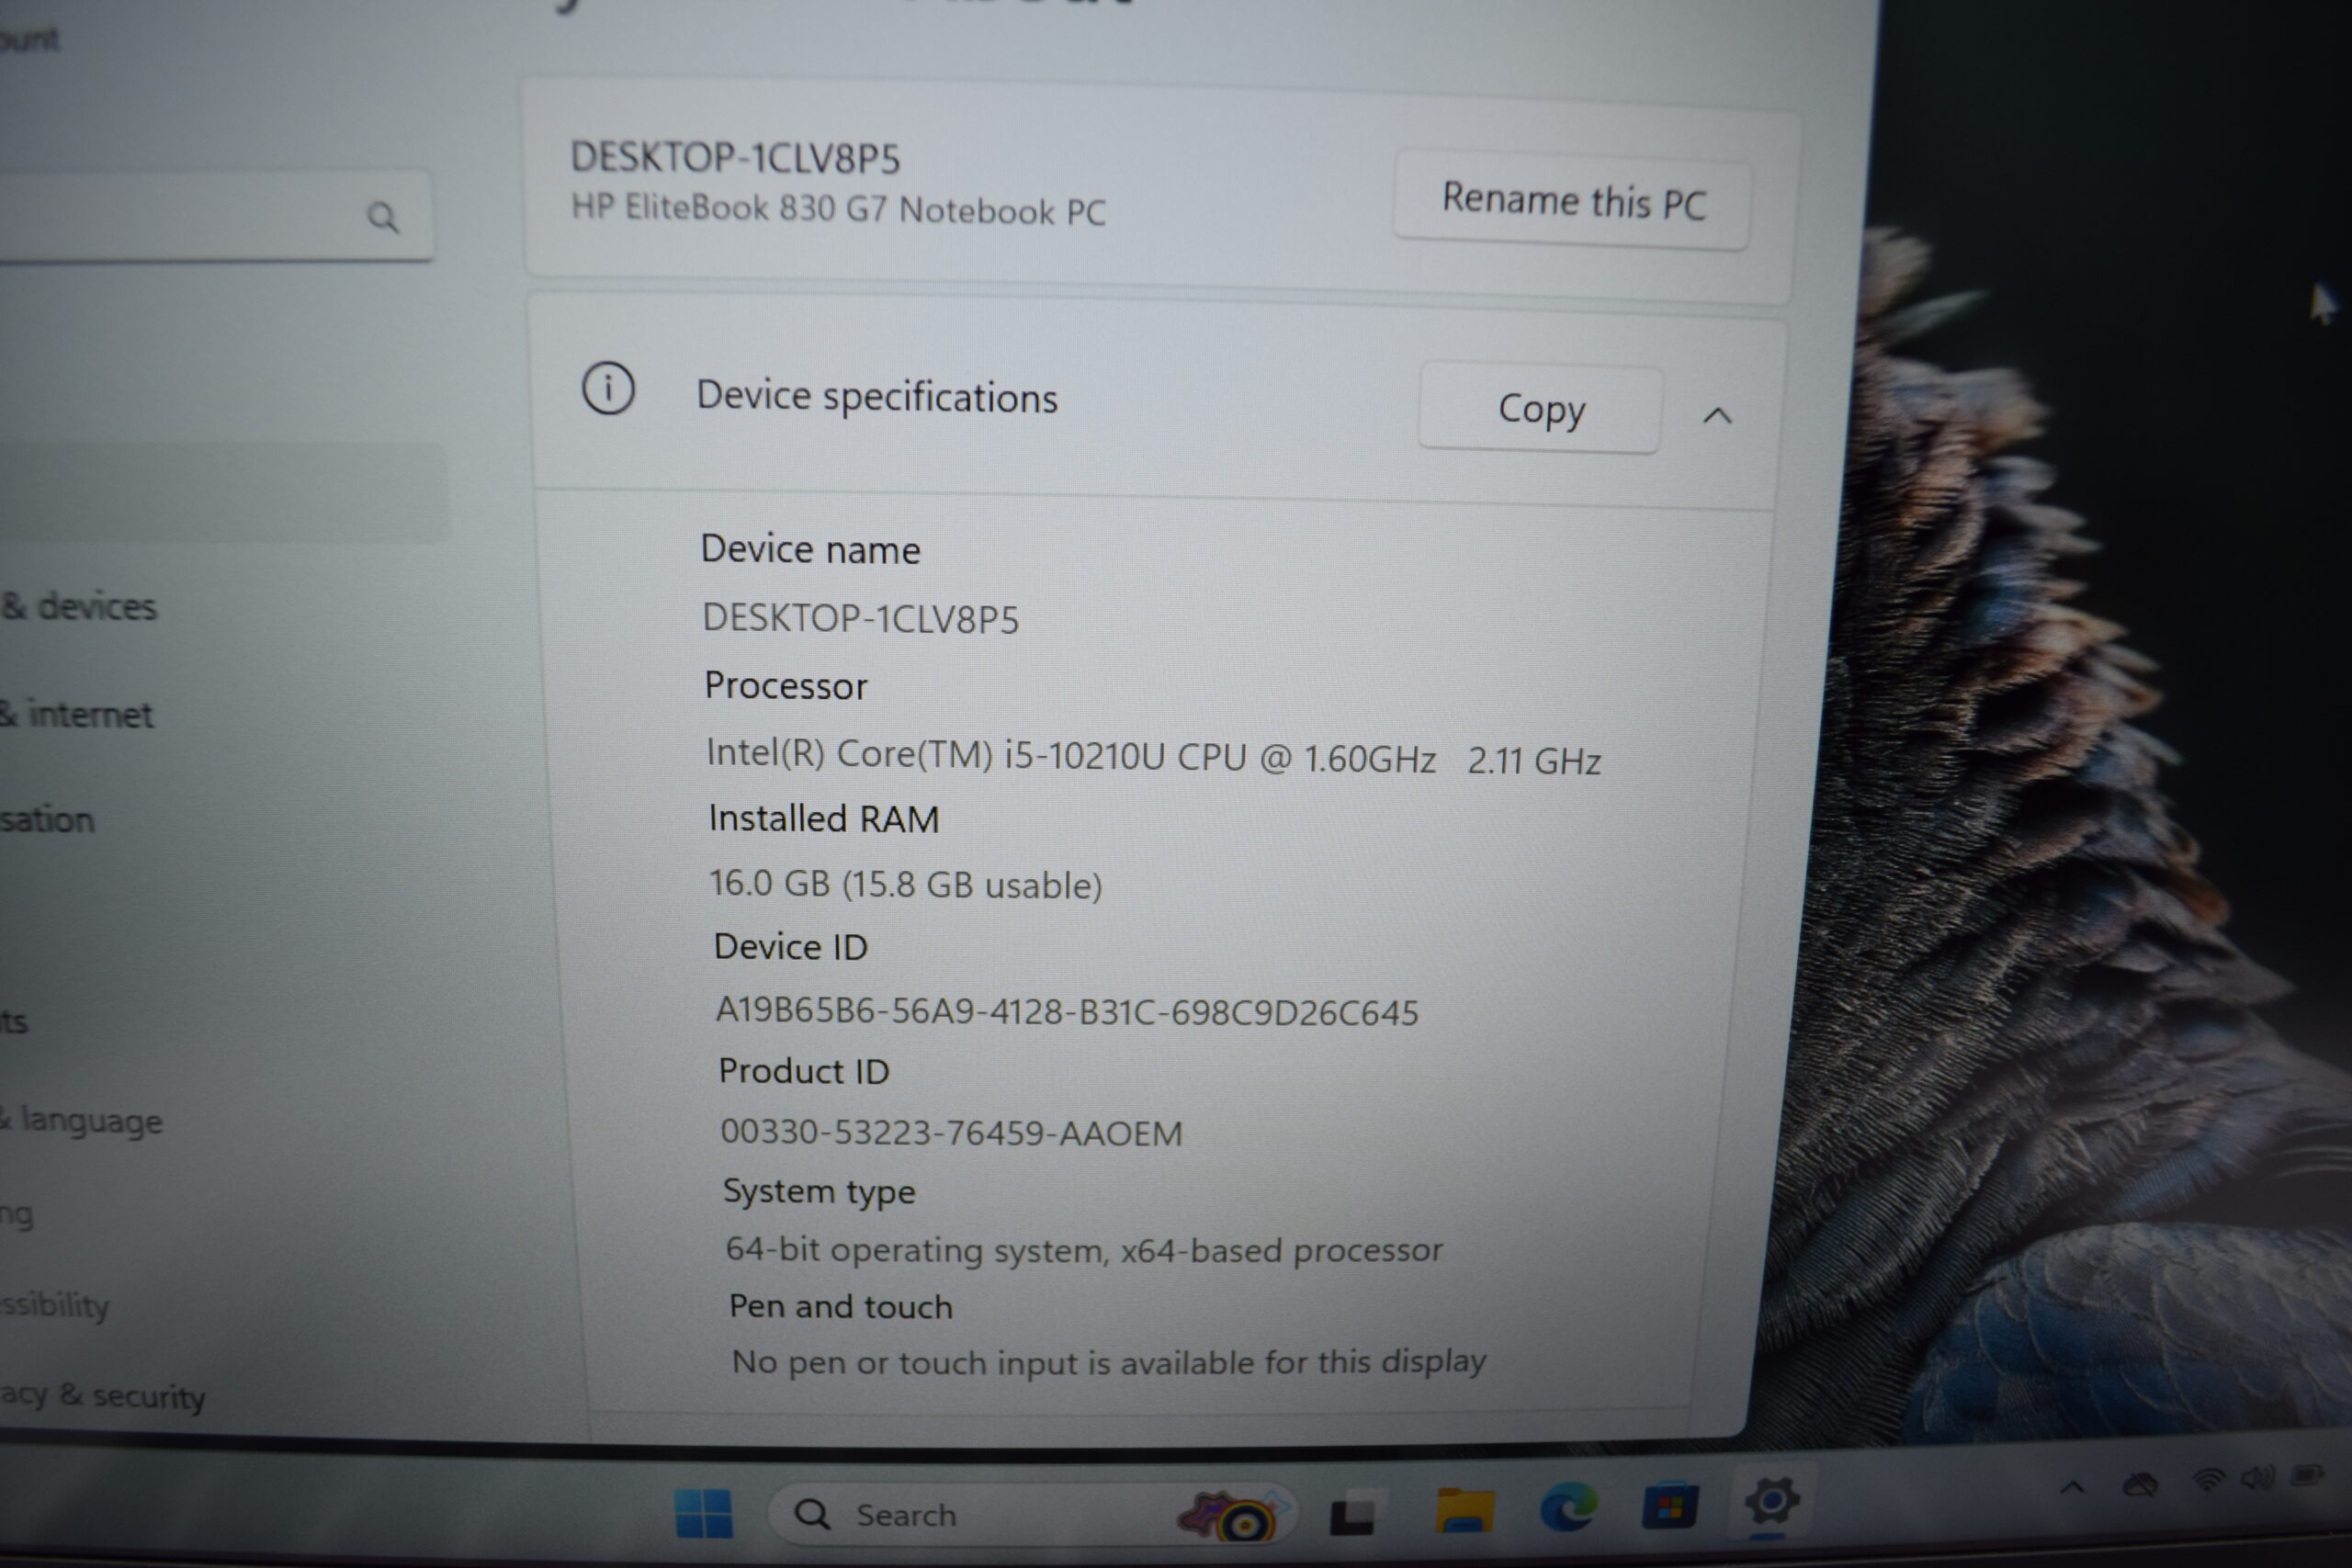Open the Wi-Fi network tray icon

point(2207,1480)
